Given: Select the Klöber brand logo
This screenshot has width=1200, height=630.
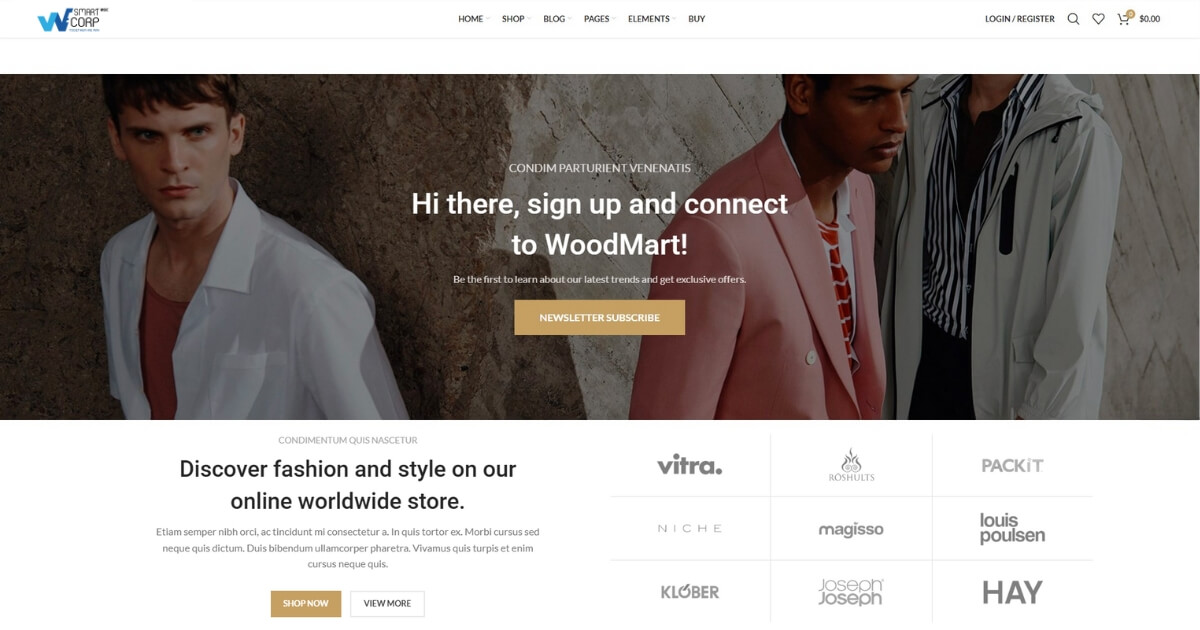Looking at the screenshot, I should tap(689, 592).
